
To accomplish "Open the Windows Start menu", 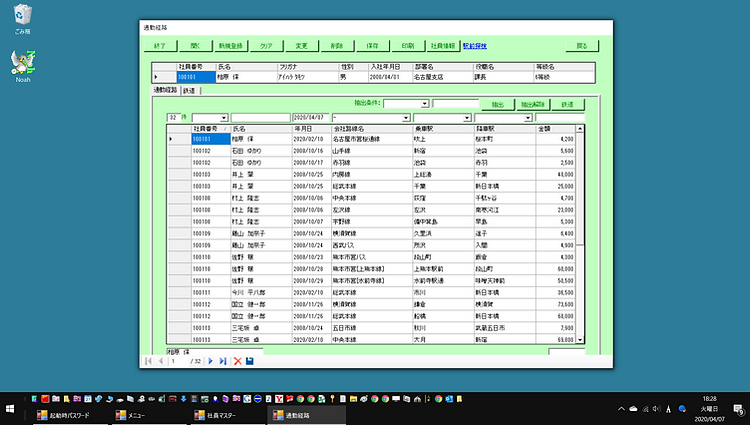I will point(10,409).
